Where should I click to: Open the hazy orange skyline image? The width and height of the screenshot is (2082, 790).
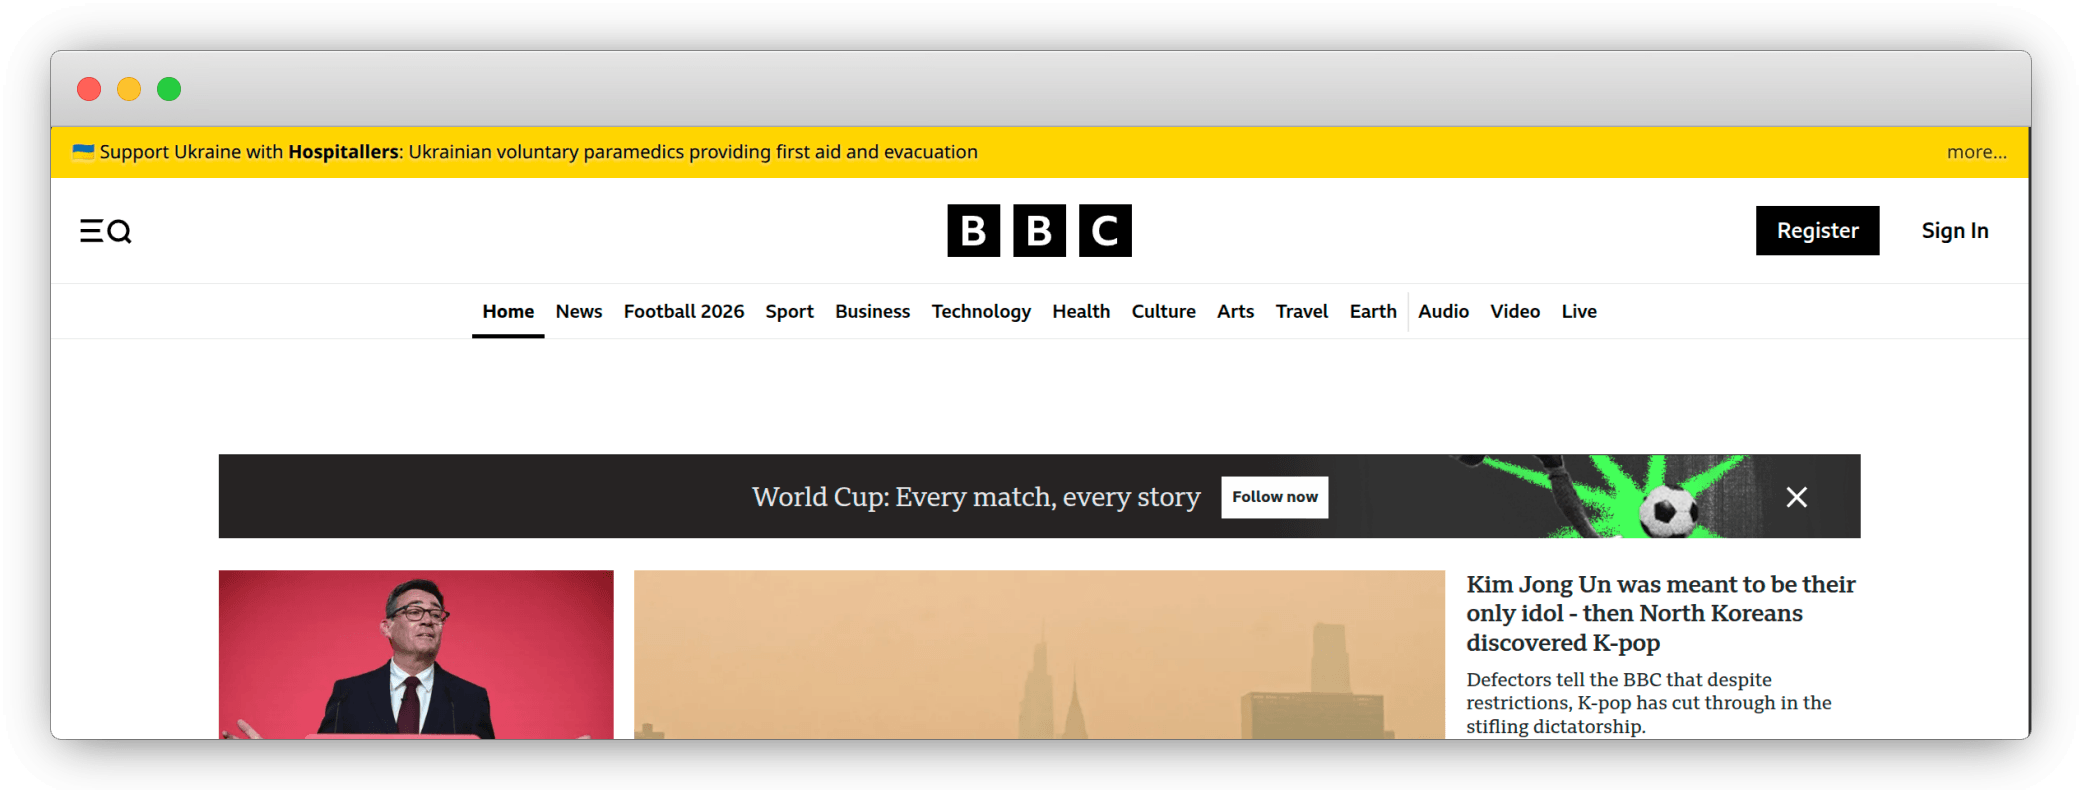(1039, 654)
